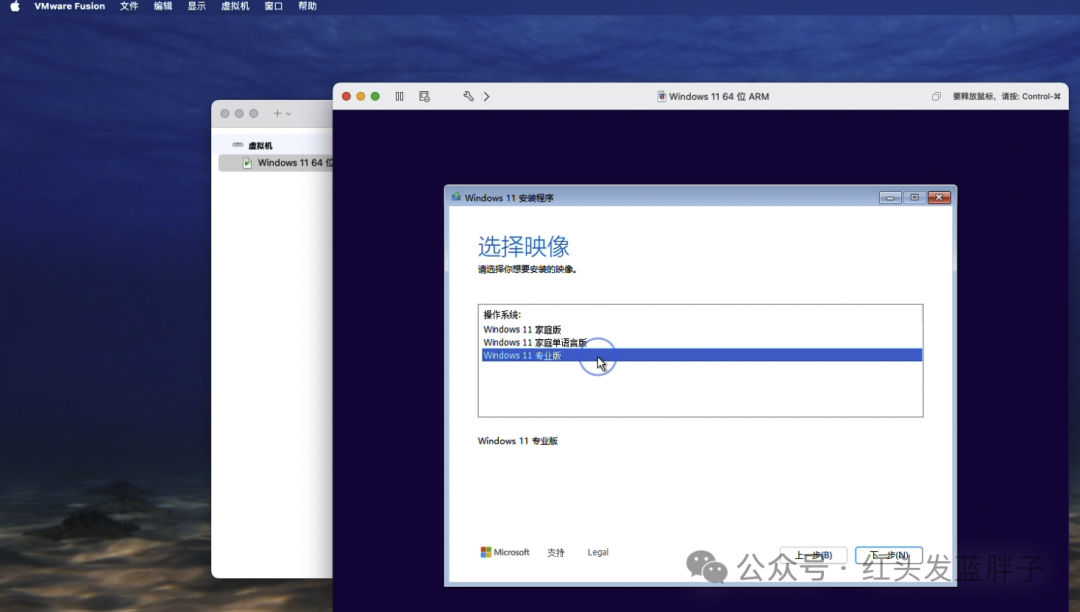The width and height of the screenshot is (1080, 612).
Task: Close the Windows 11 安装程序 dialog
Action: pyautogui.click(x=939, y=198)
